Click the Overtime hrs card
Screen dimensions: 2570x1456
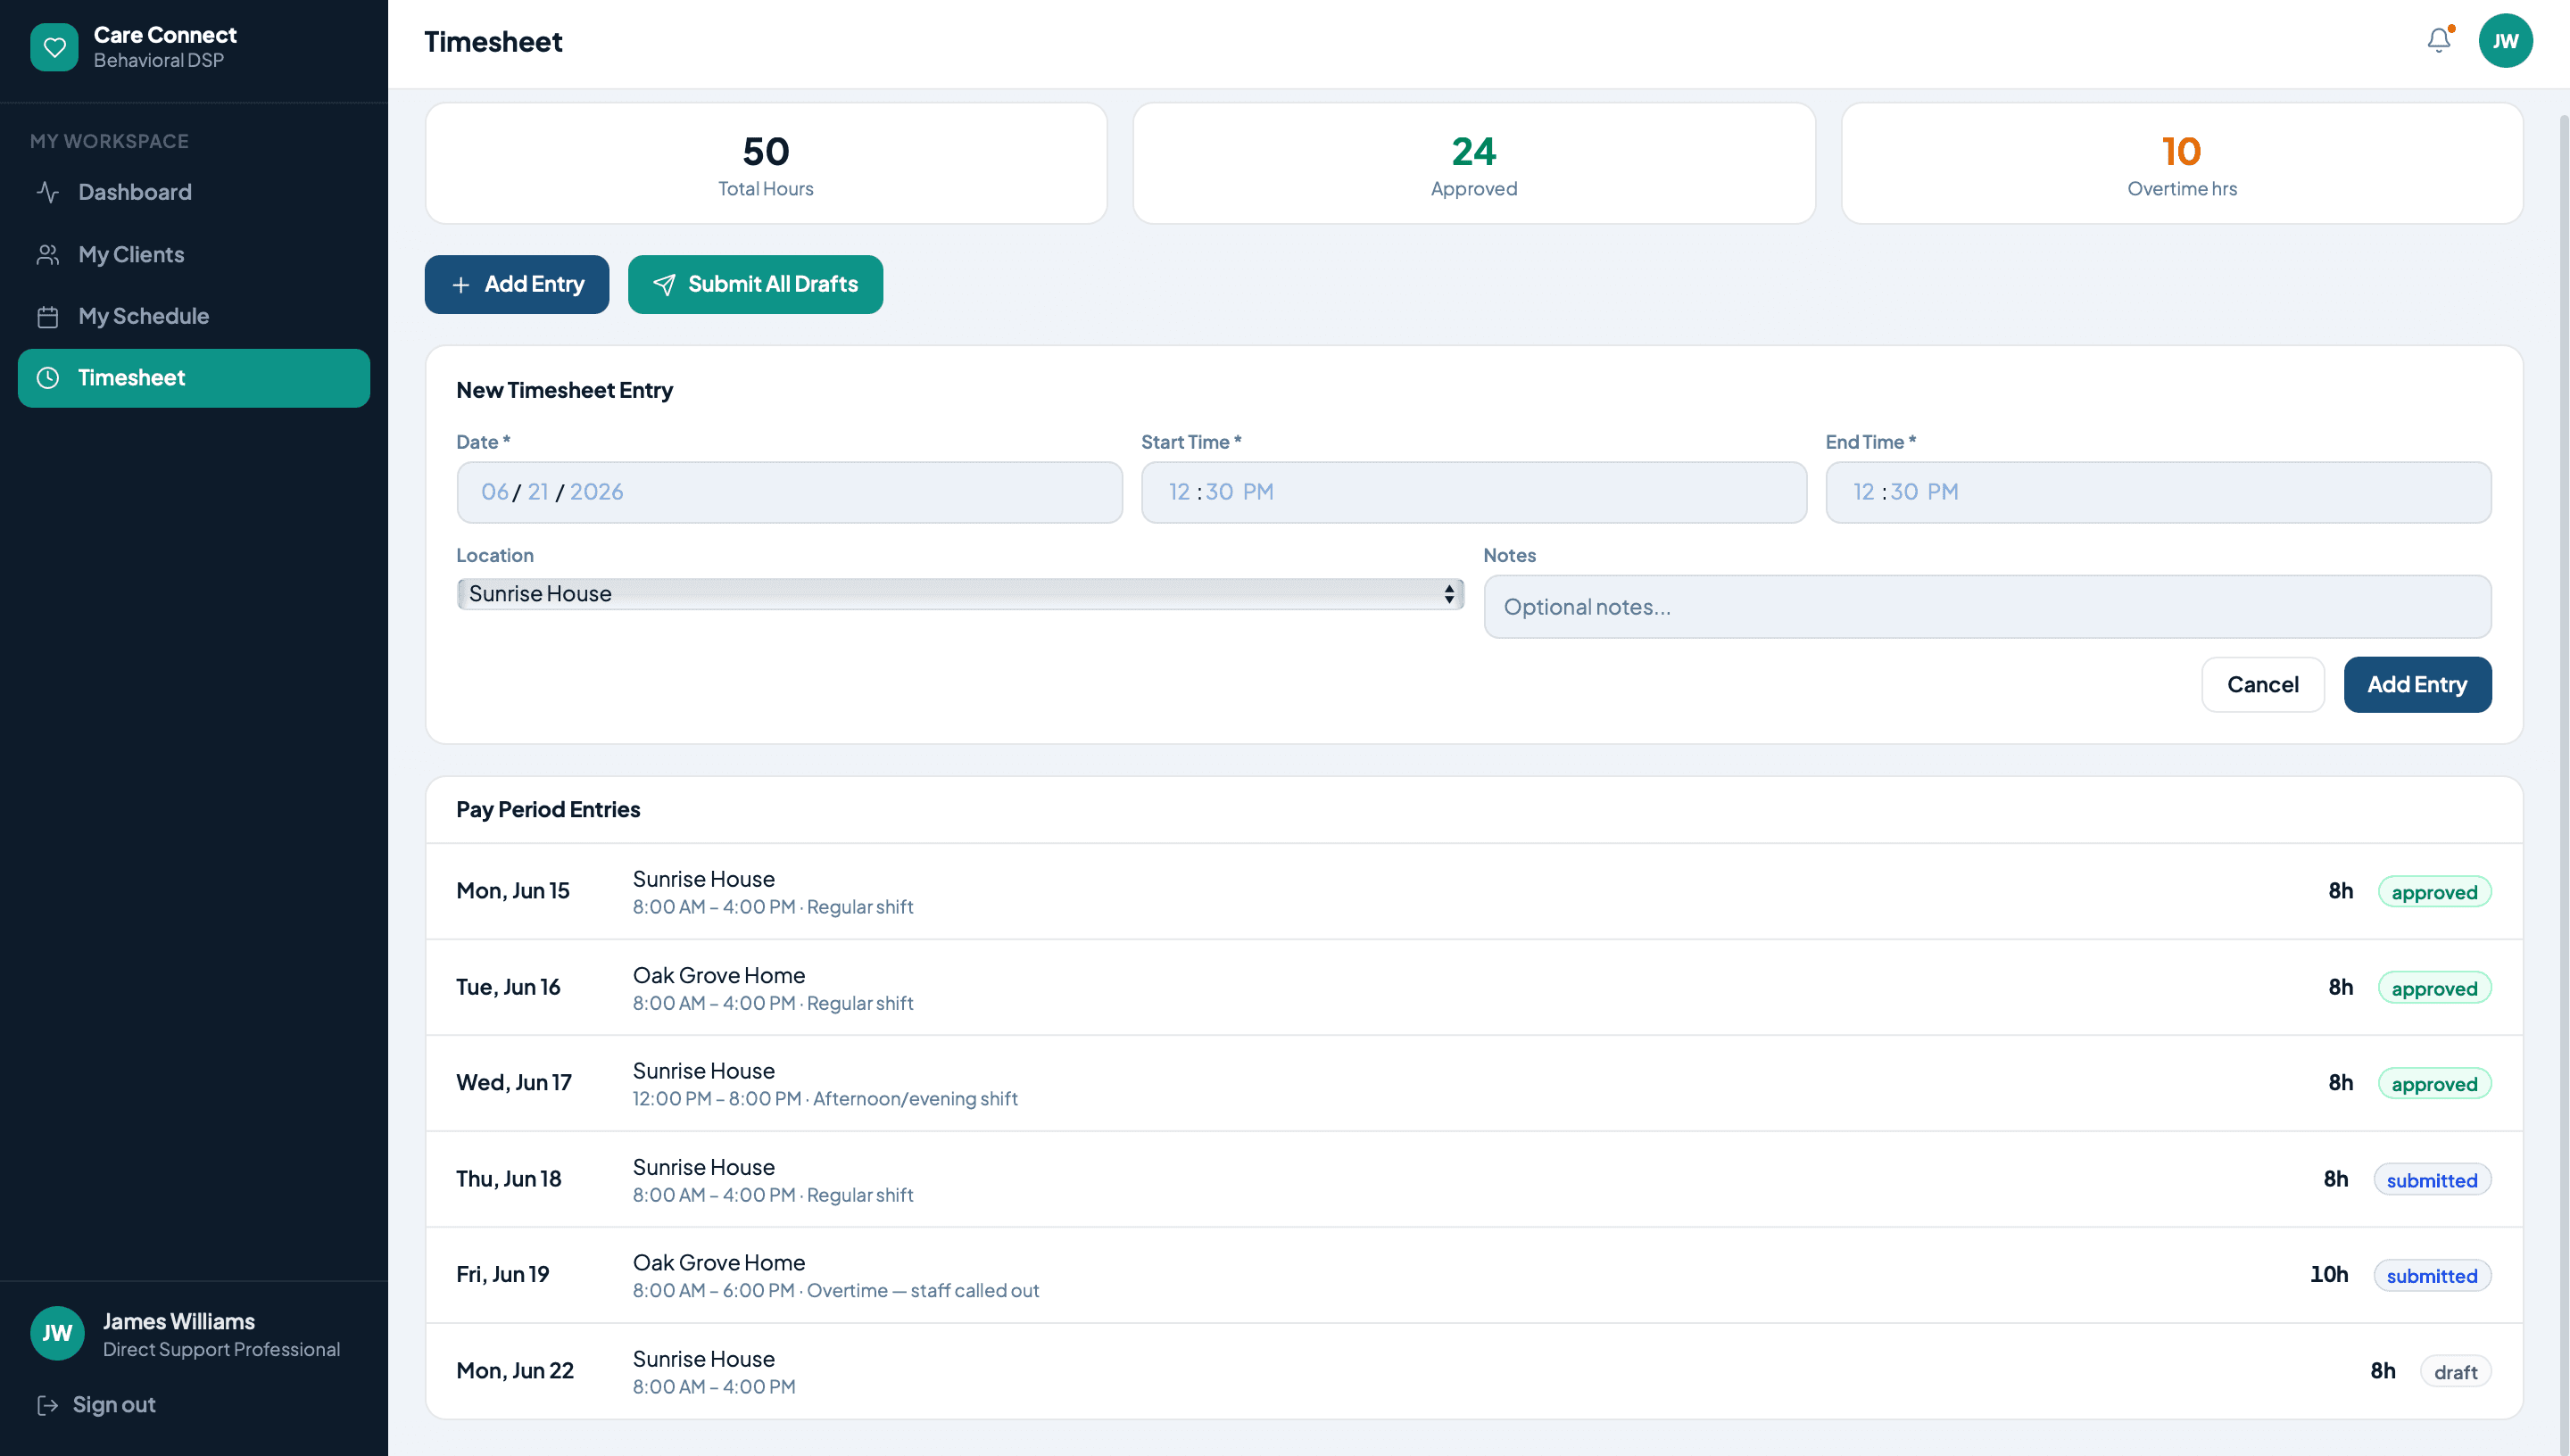(x=2182, y=164)
